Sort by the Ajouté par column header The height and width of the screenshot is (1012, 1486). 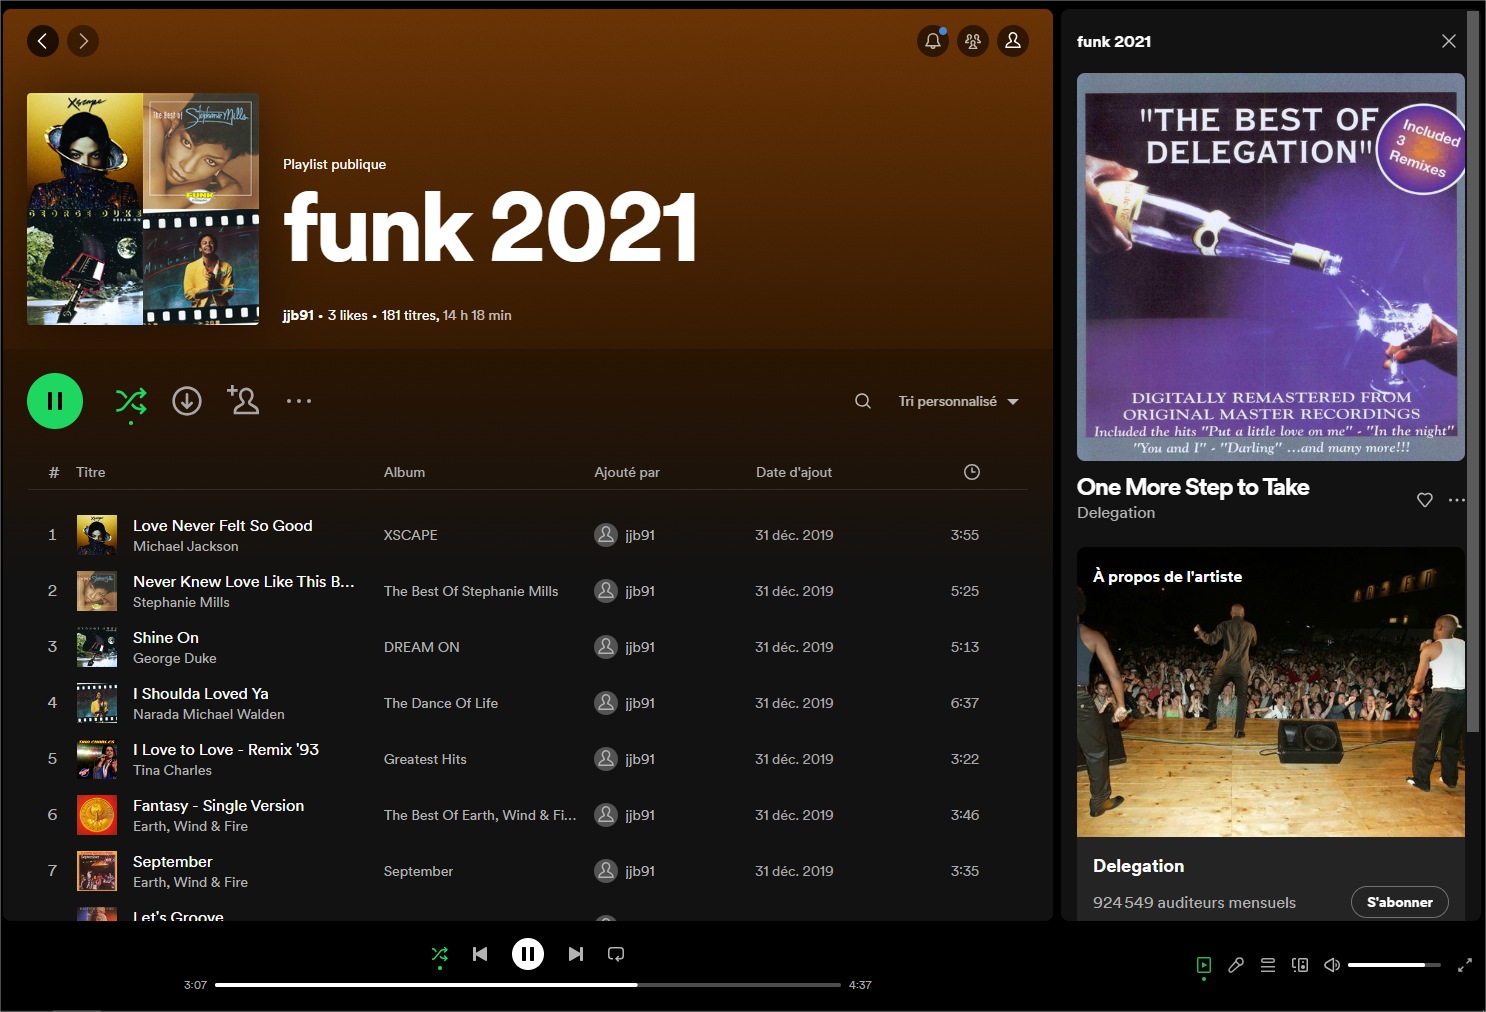[x=627, y=472]
